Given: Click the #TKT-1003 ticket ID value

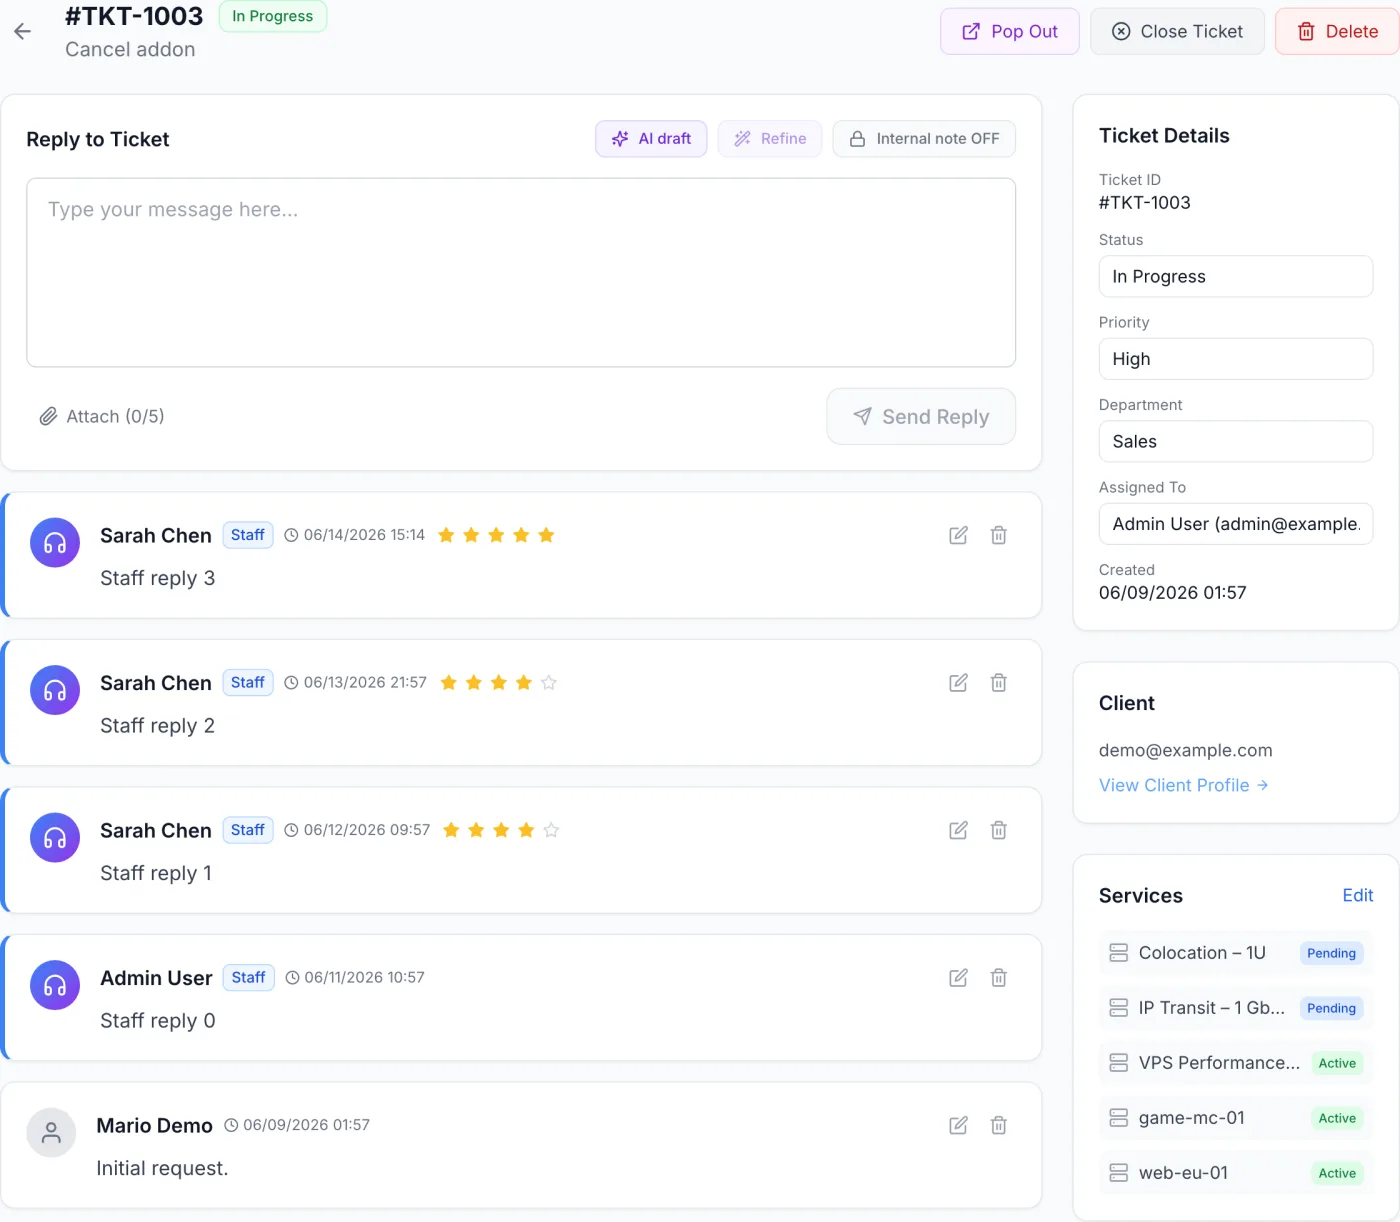Looking at the screenshot, I should click(x=1145, y=202).
